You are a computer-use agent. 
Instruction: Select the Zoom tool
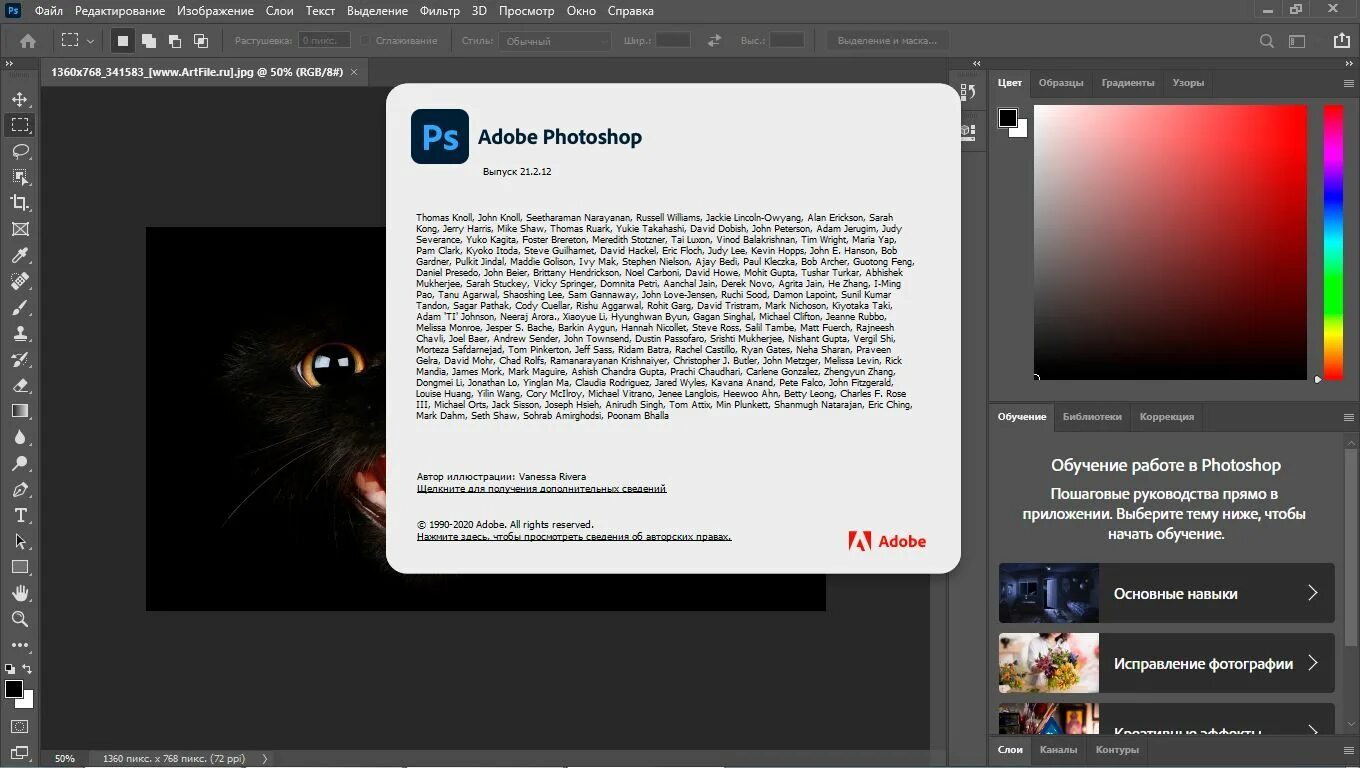[x=20, y=619]
